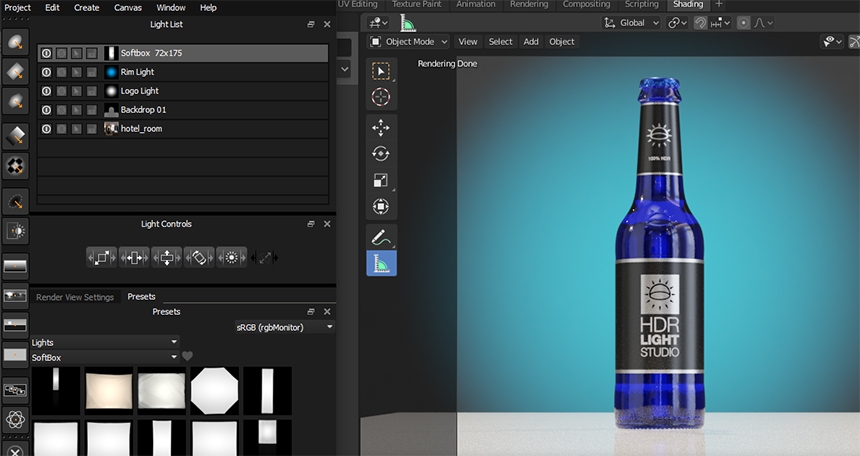The image size is (860, 456).
Task: Toggle power for Softbox 72x175 light
Action: 47,53
